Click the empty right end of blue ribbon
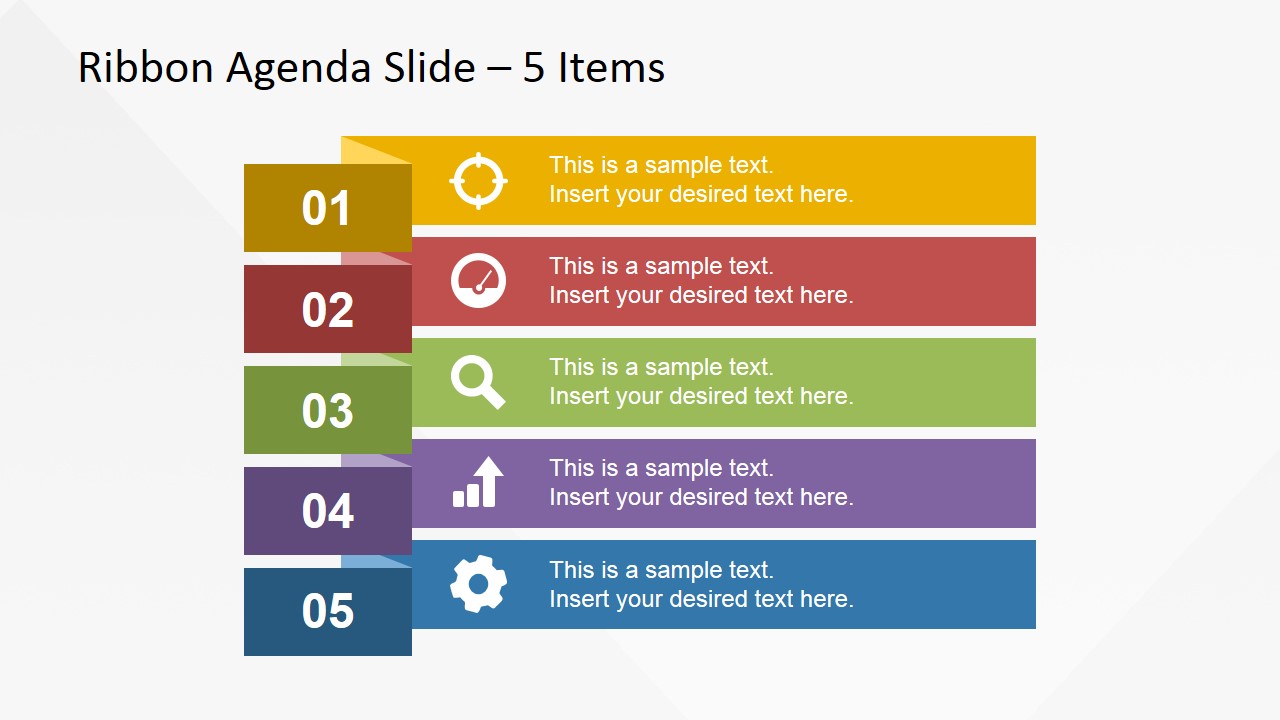This screenshot has height=720, width=1280. tap(945, 584)
